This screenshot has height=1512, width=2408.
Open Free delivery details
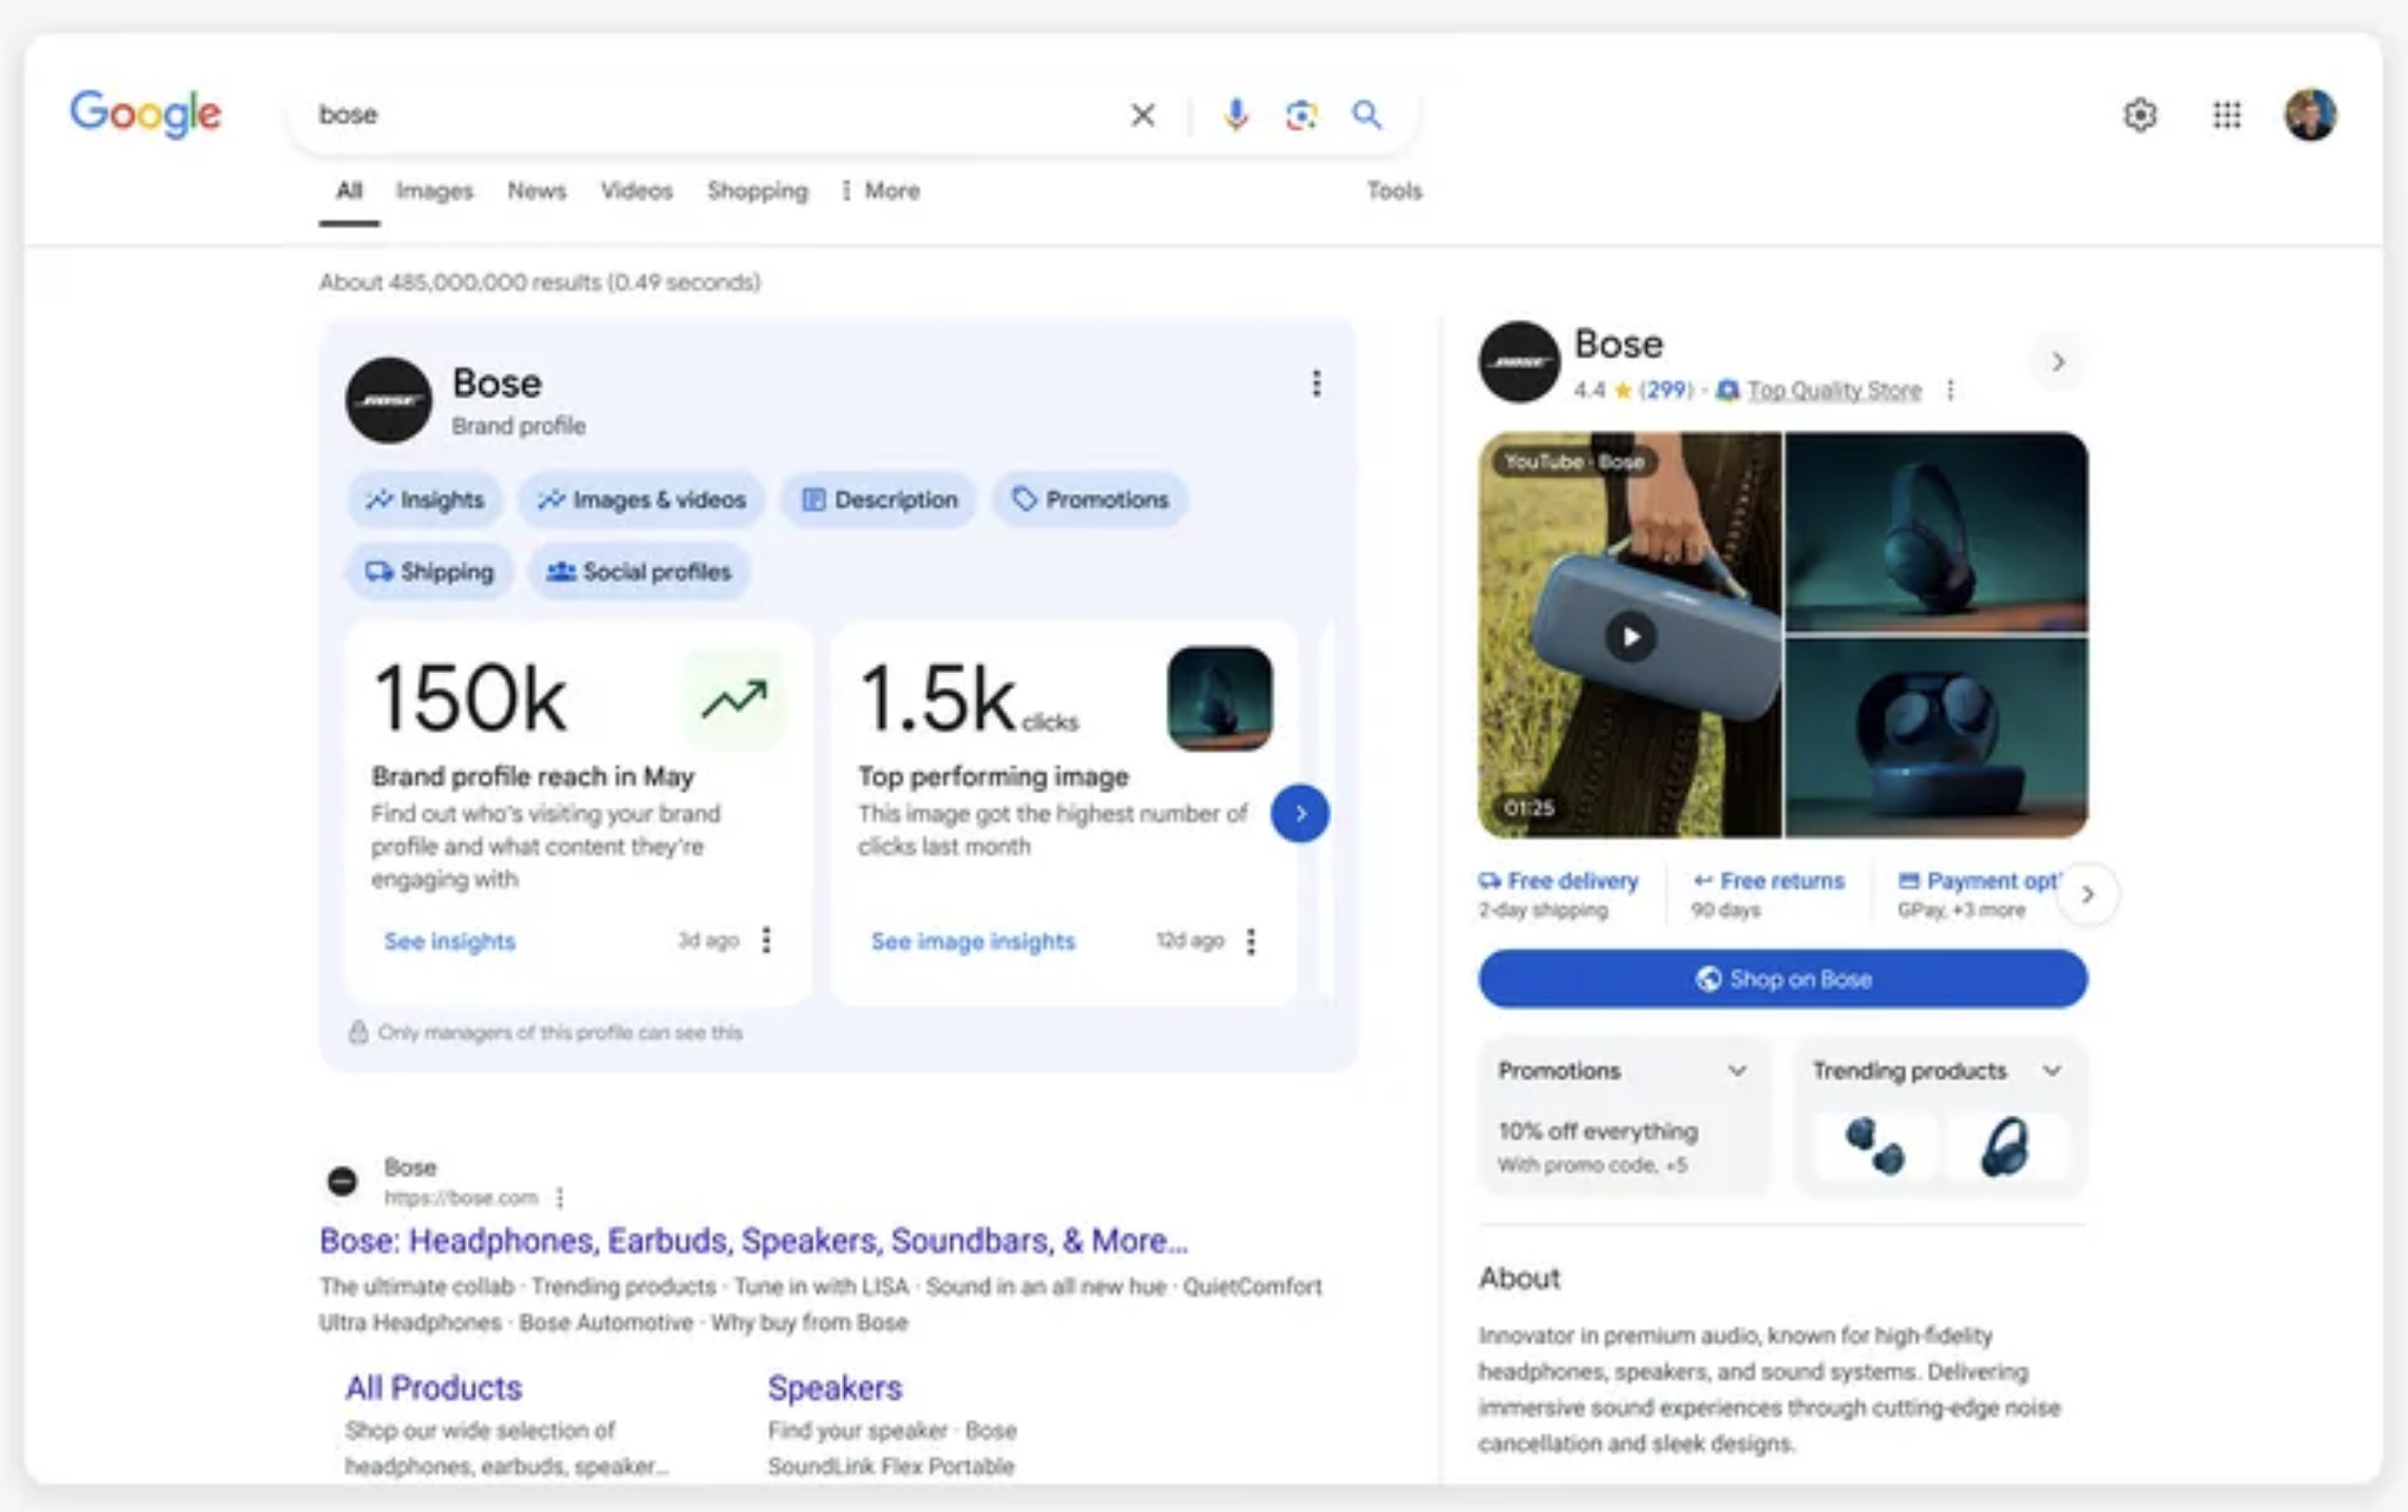[1559, 894]
